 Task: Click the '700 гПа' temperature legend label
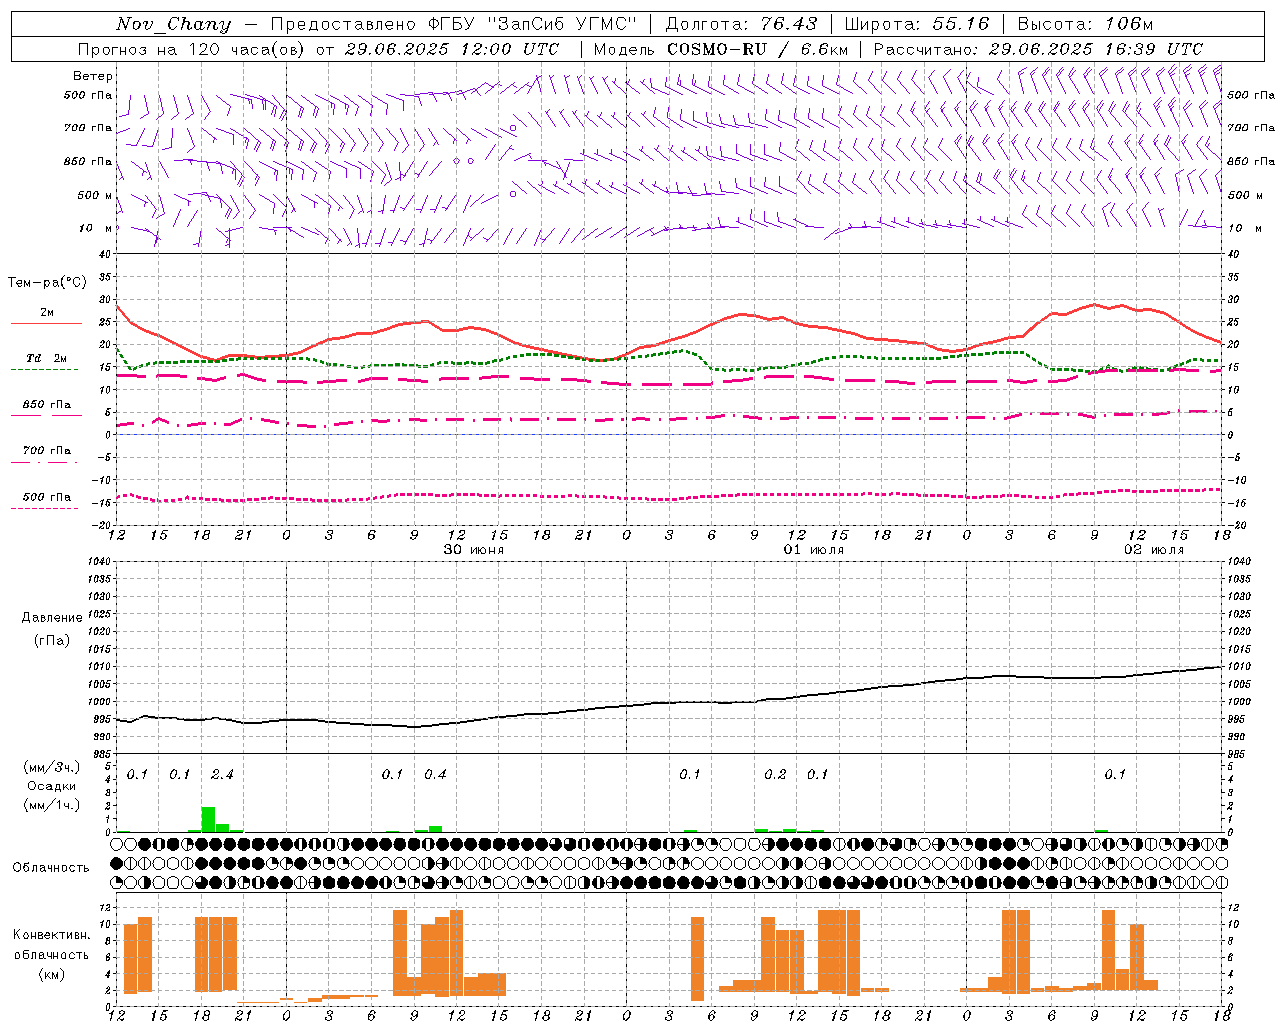click(47, 451)
